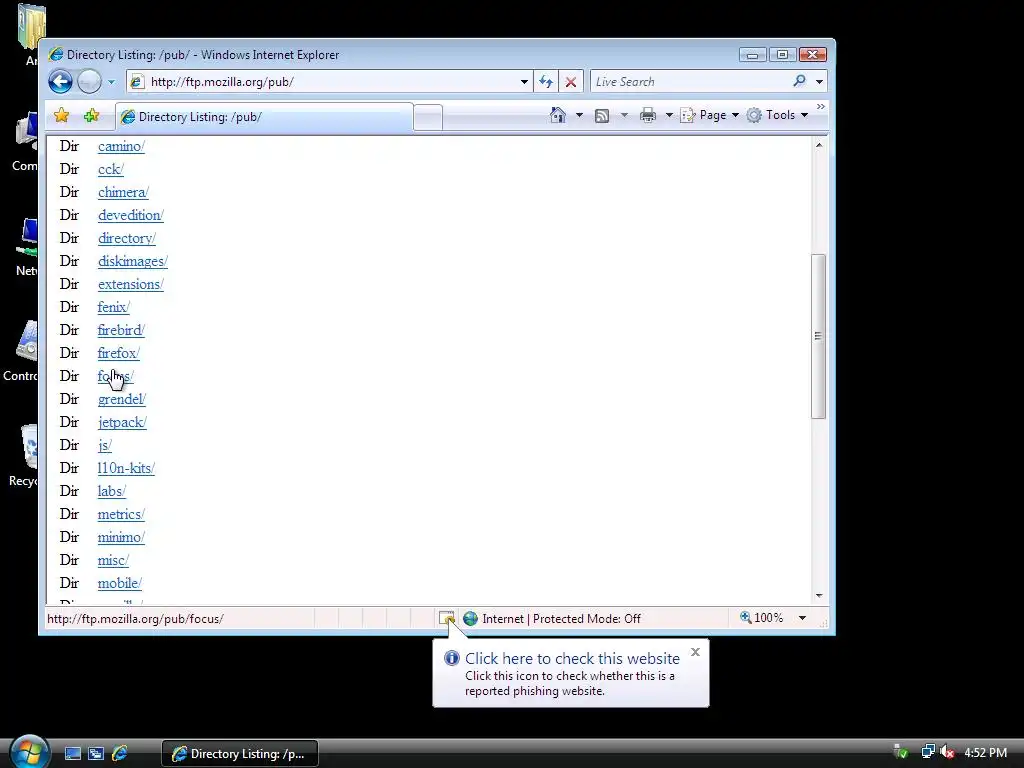Viewport: 1024px width, 768px height.
Task: Click the address bar URL field
Action: [x=330, y=82]
